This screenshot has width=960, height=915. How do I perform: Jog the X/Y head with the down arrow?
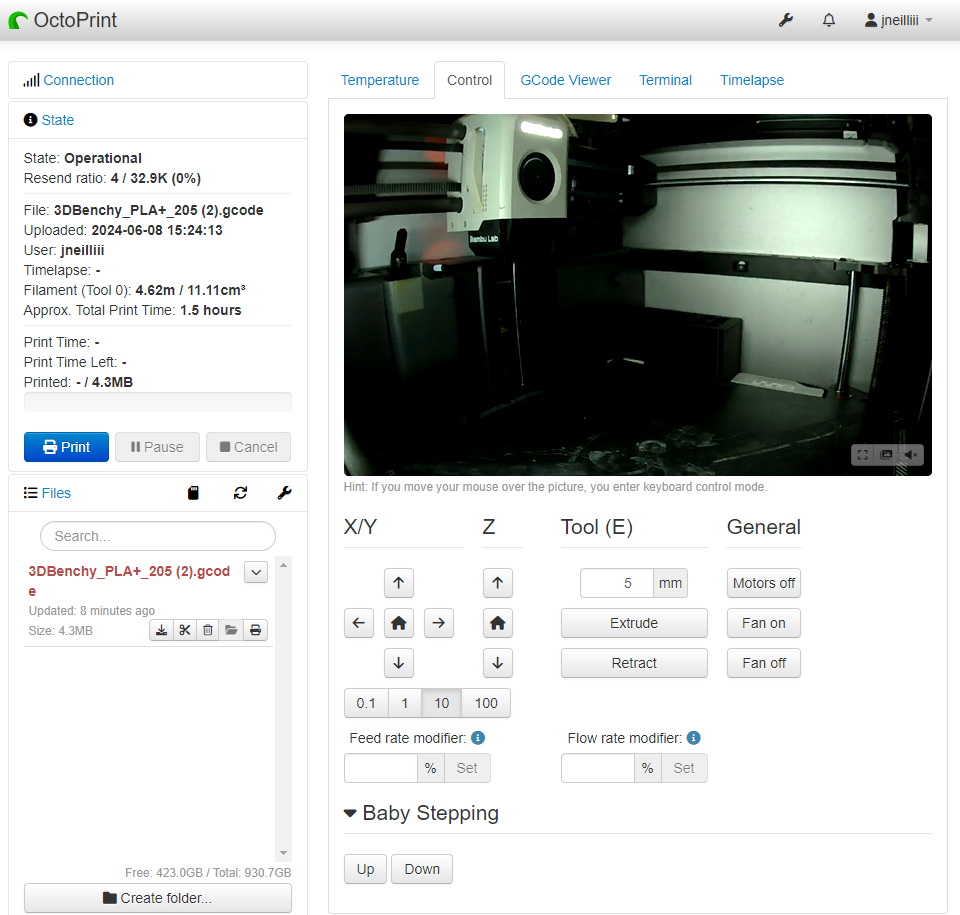coord(399,663)
